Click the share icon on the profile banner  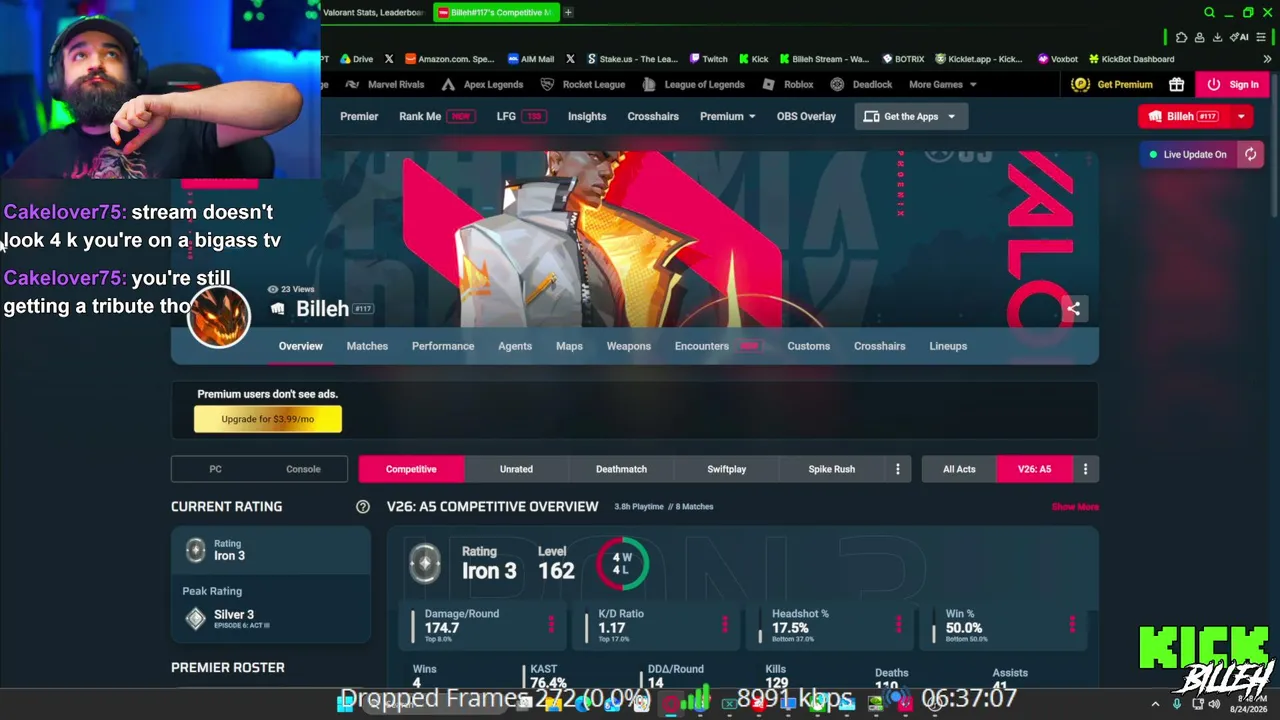coord(1073,309)
